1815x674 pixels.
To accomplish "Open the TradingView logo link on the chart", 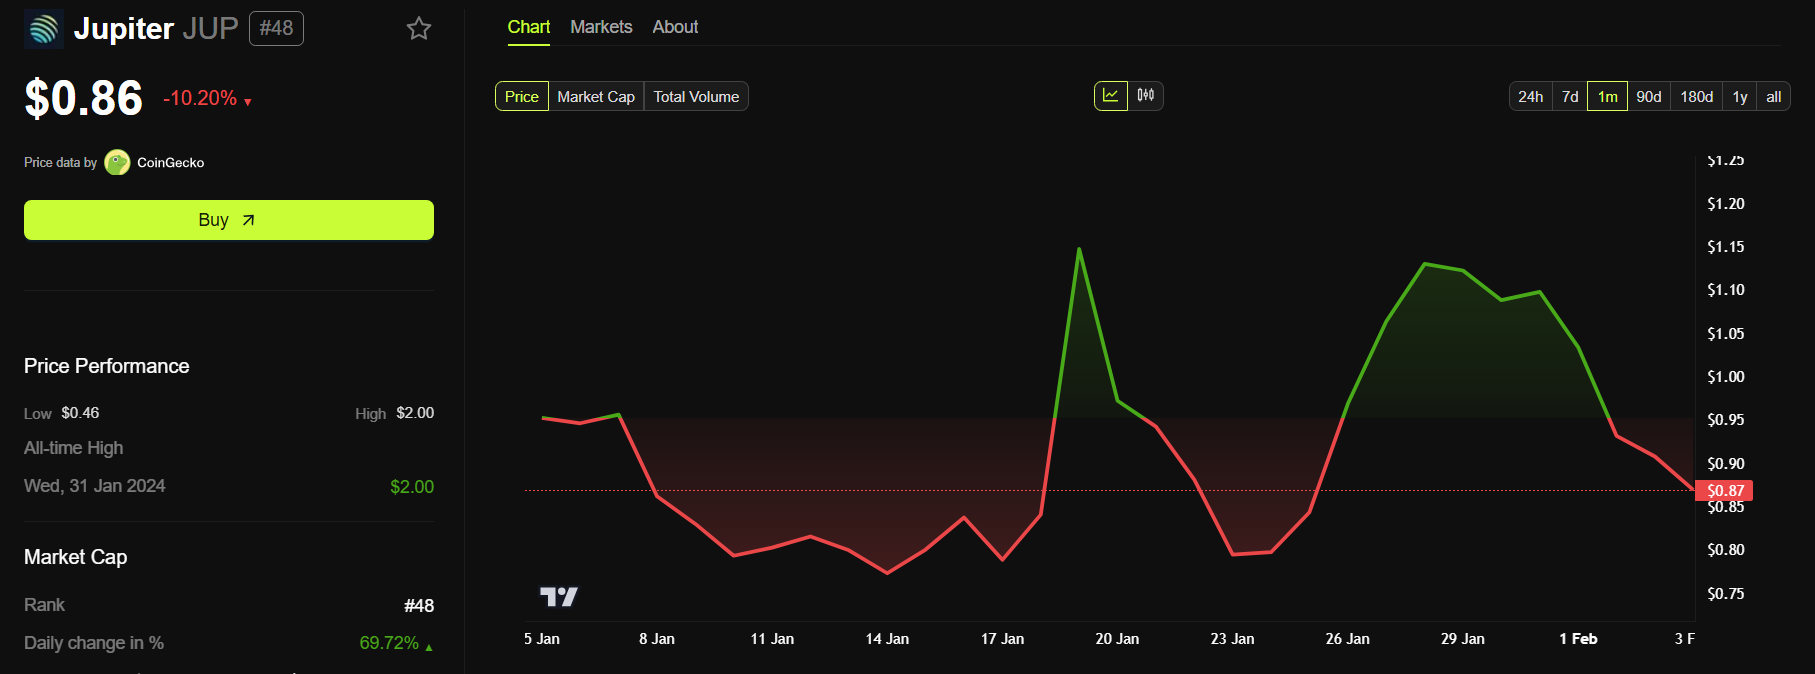I will 559,597.
